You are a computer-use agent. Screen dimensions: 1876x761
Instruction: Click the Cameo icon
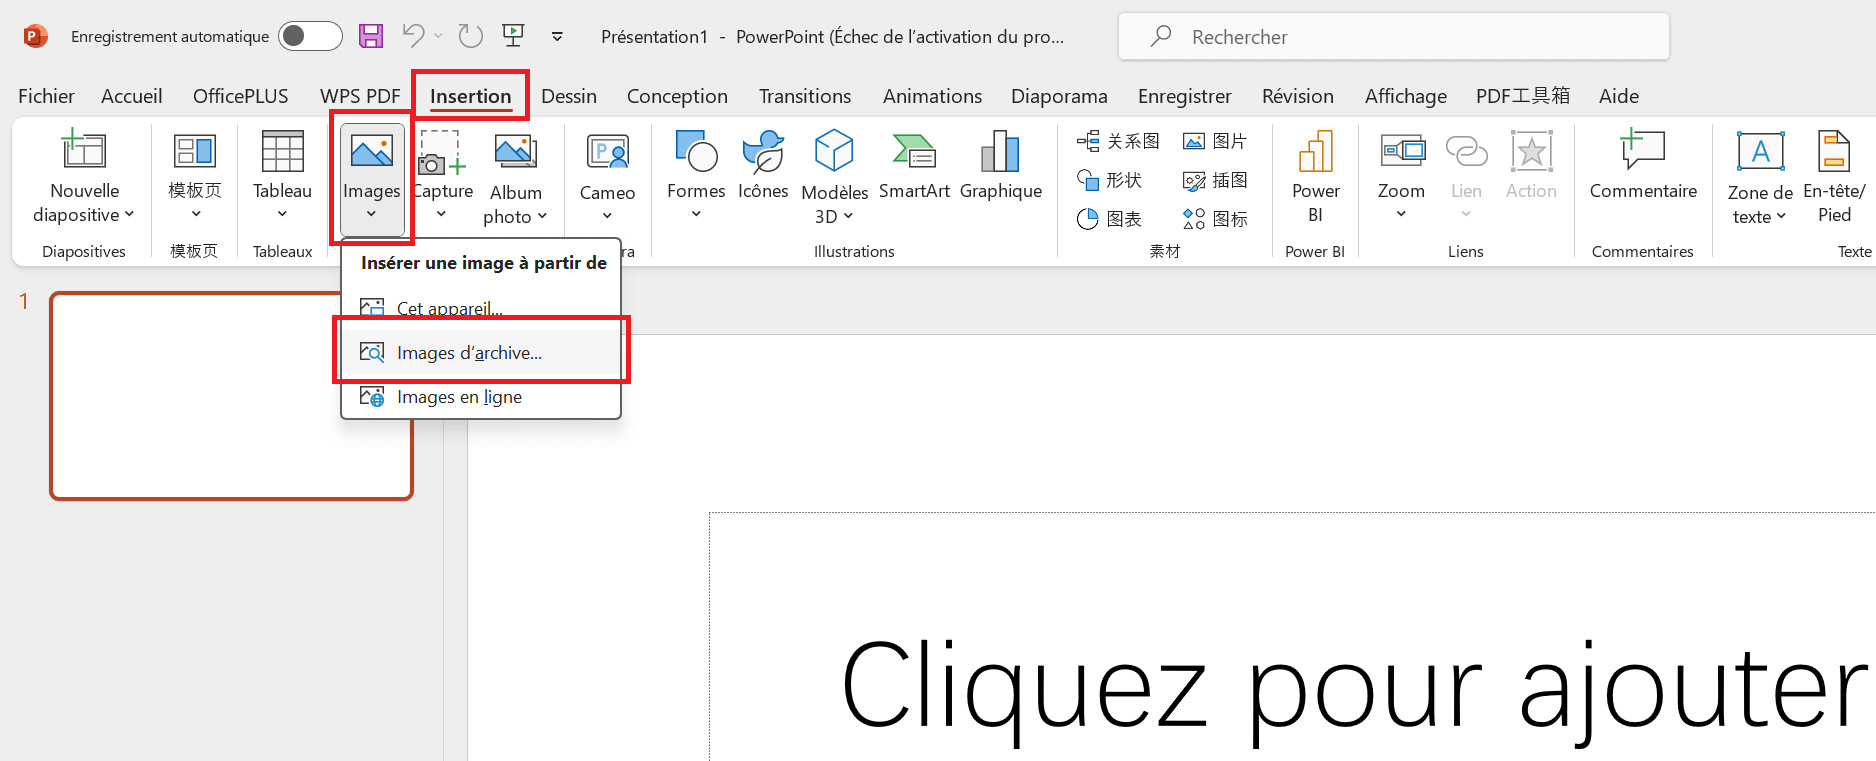pos(607,152)
